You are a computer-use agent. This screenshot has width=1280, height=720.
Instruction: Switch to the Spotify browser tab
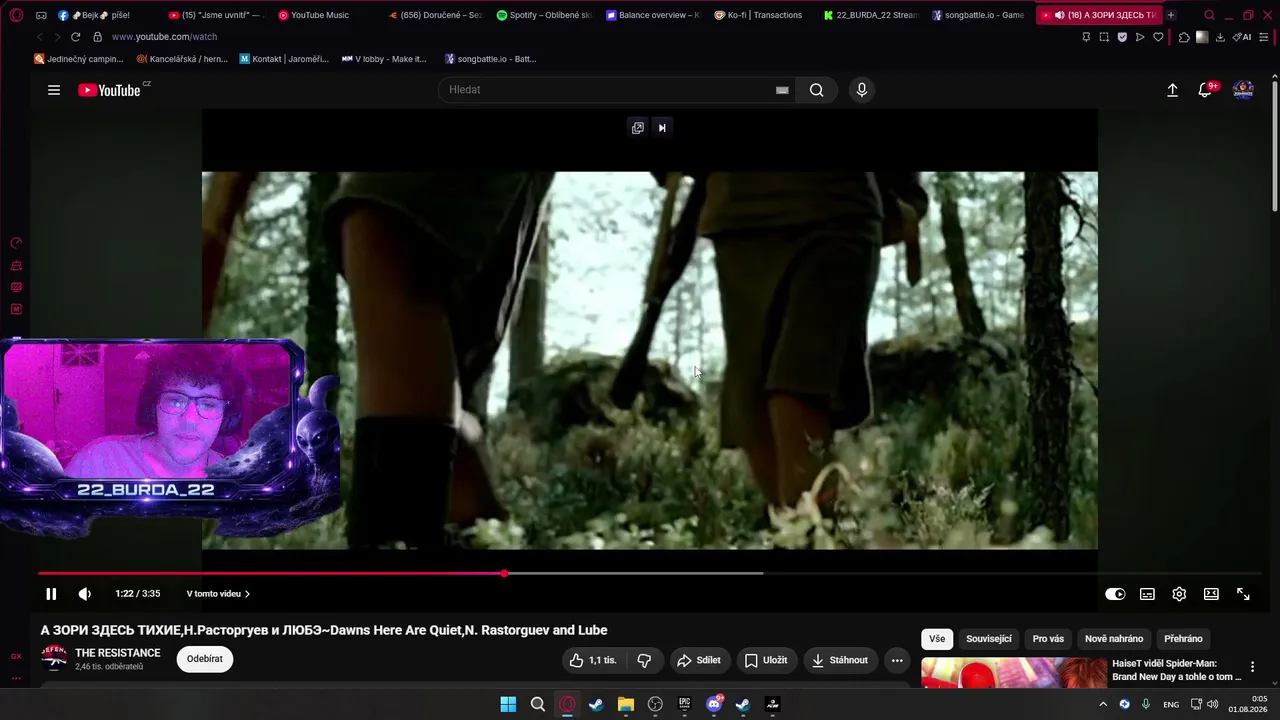pos(544,15)
